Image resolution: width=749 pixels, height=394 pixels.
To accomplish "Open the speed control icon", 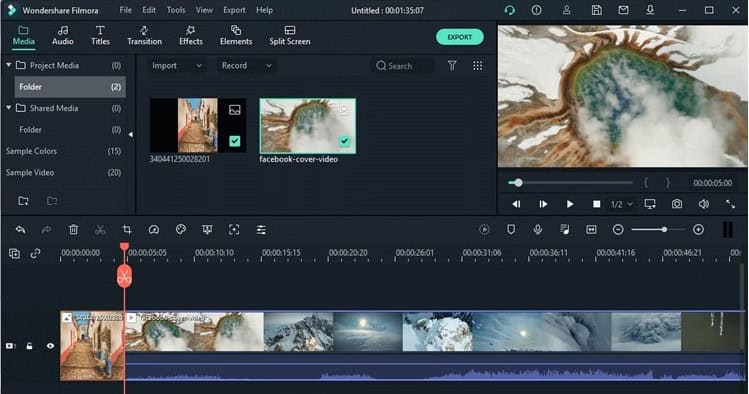I will click(154, 230).
